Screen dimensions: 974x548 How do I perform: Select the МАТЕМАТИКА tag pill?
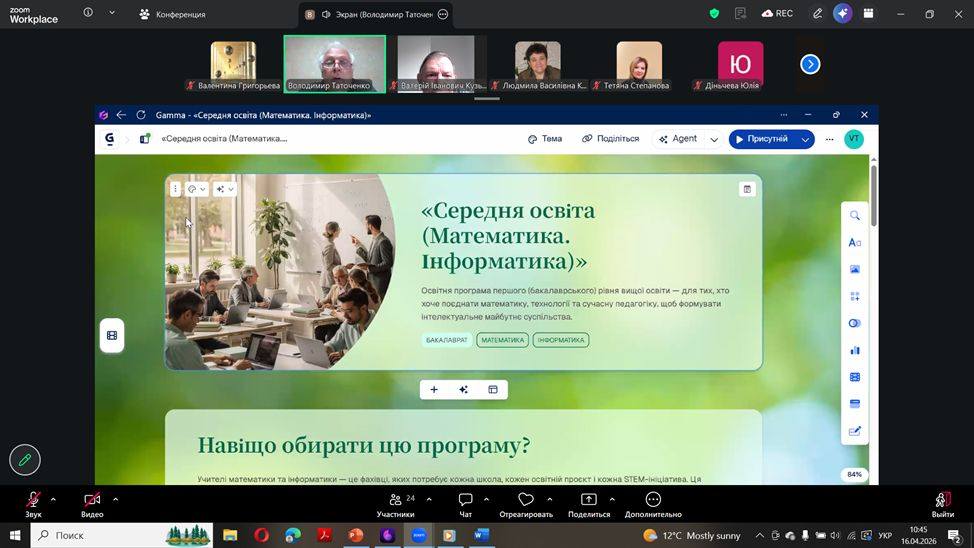click(x=502, y=340)
